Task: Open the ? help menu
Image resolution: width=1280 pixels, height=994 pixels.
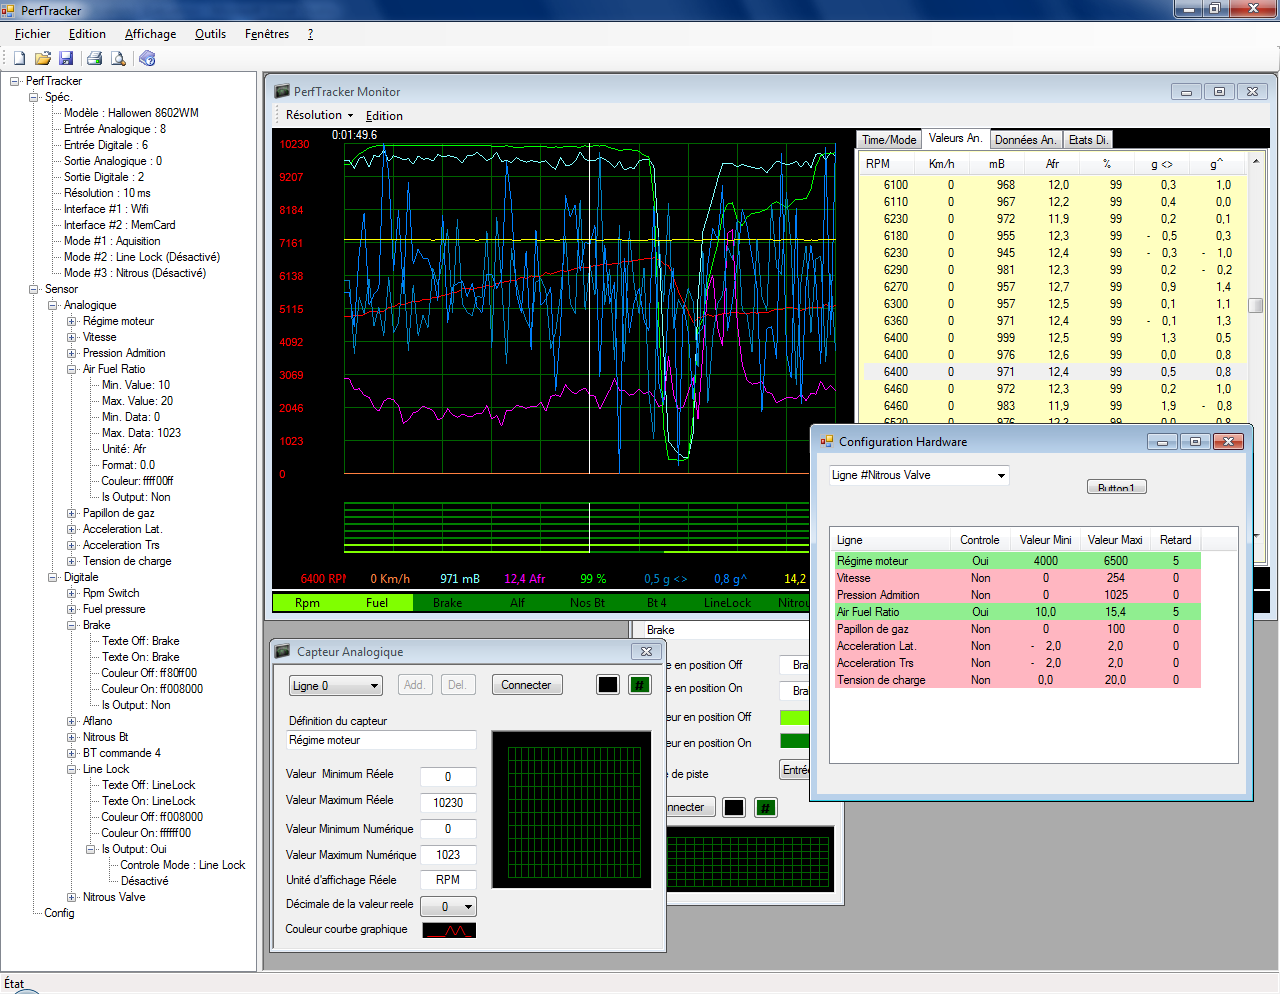Action: tap(310, 34)
